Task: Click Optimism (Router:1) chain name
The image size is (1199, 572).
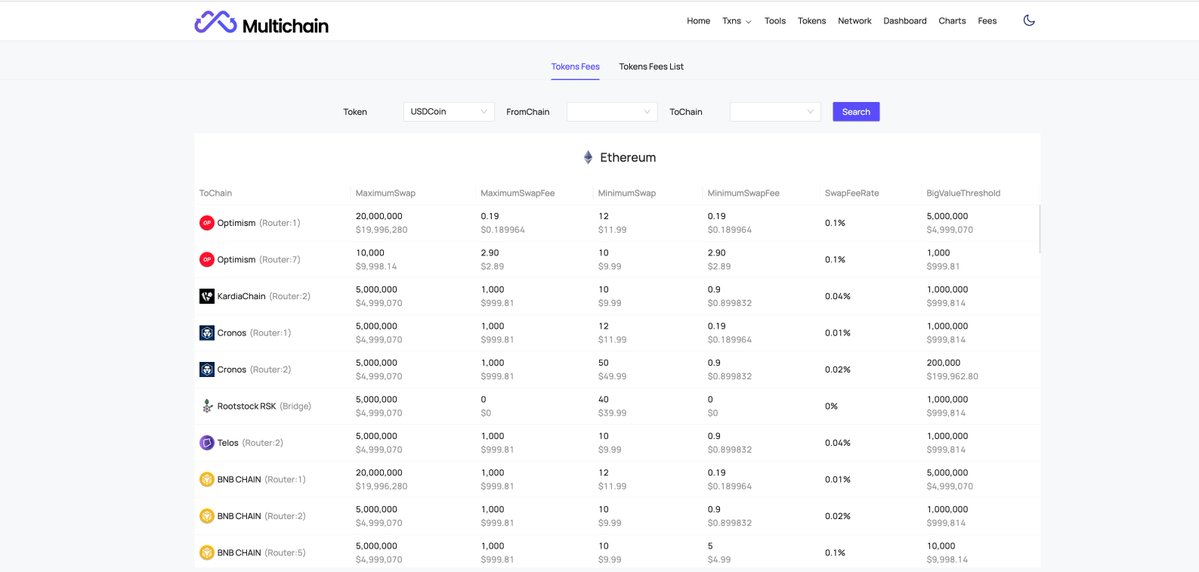Action: click(x=258, y=223)
